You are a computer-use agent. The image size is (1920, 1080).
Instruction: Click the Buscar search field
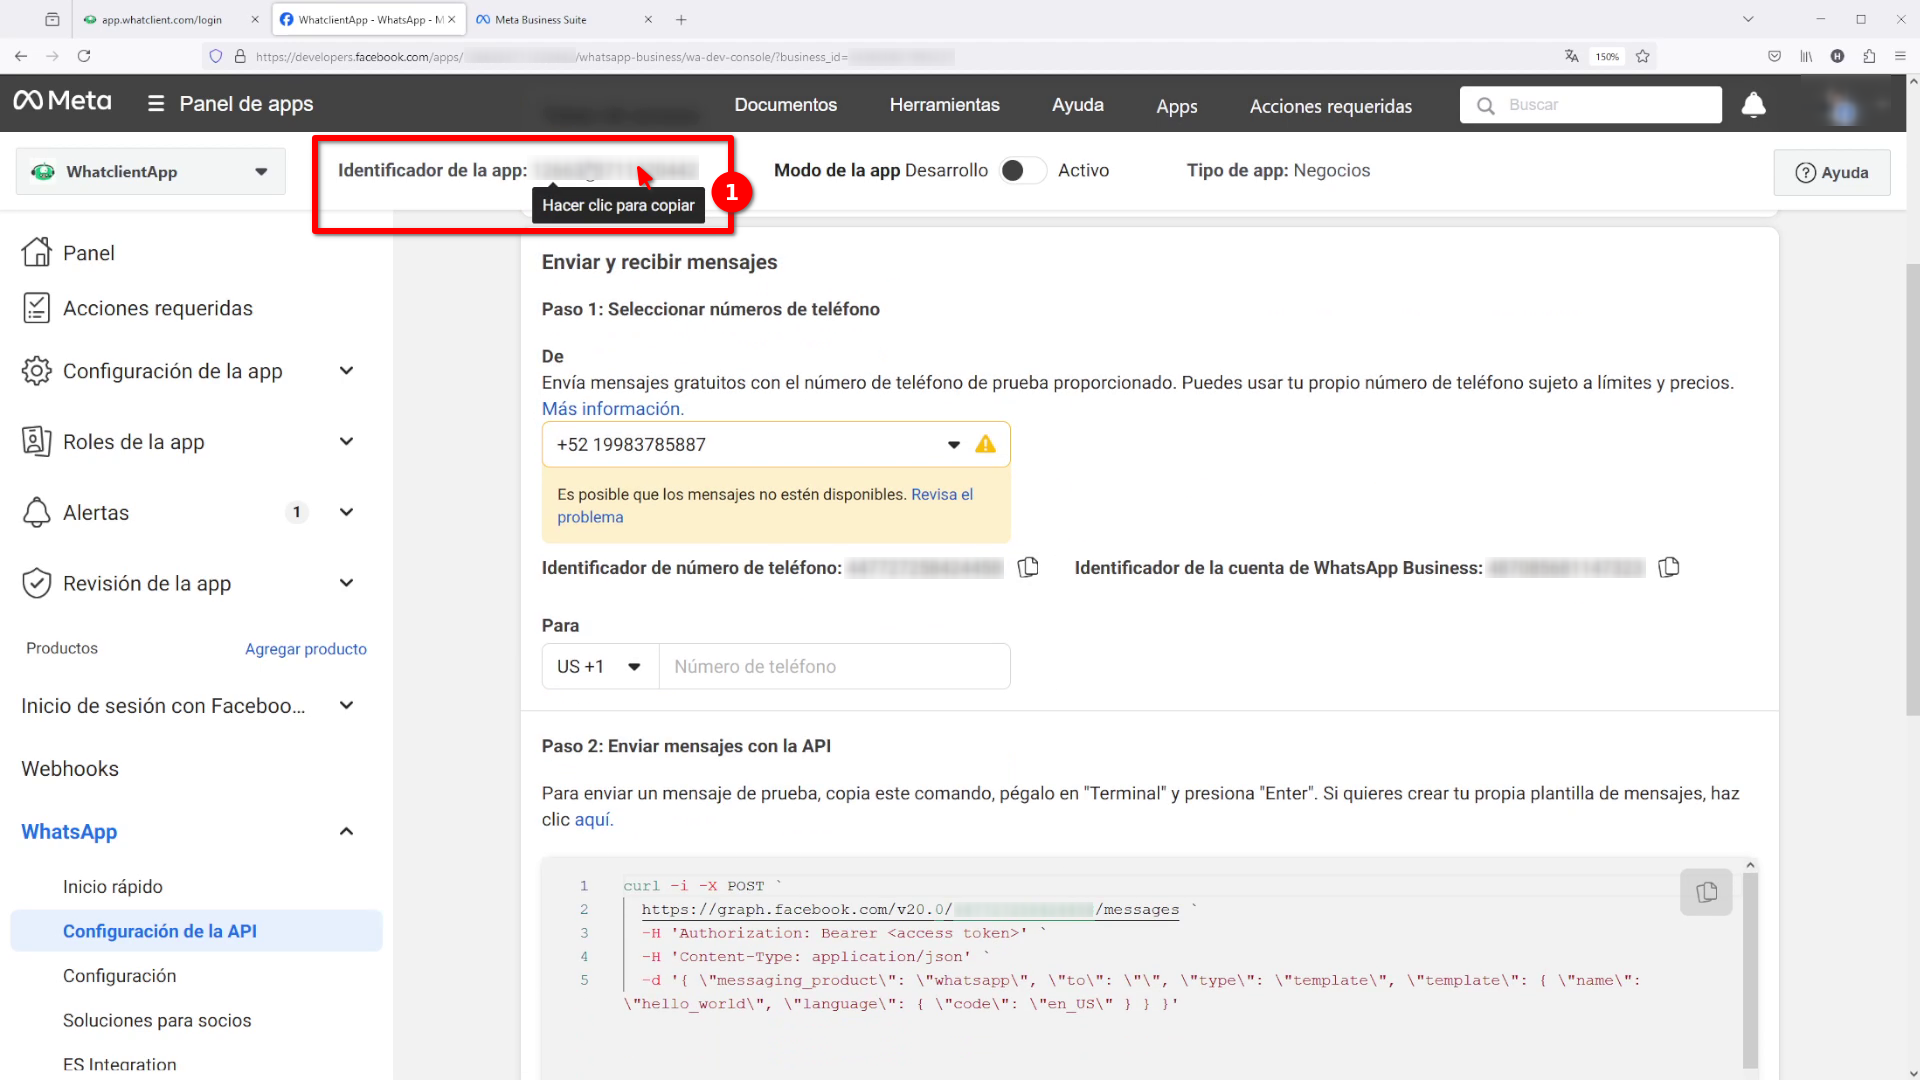(x=1590, y=105)
